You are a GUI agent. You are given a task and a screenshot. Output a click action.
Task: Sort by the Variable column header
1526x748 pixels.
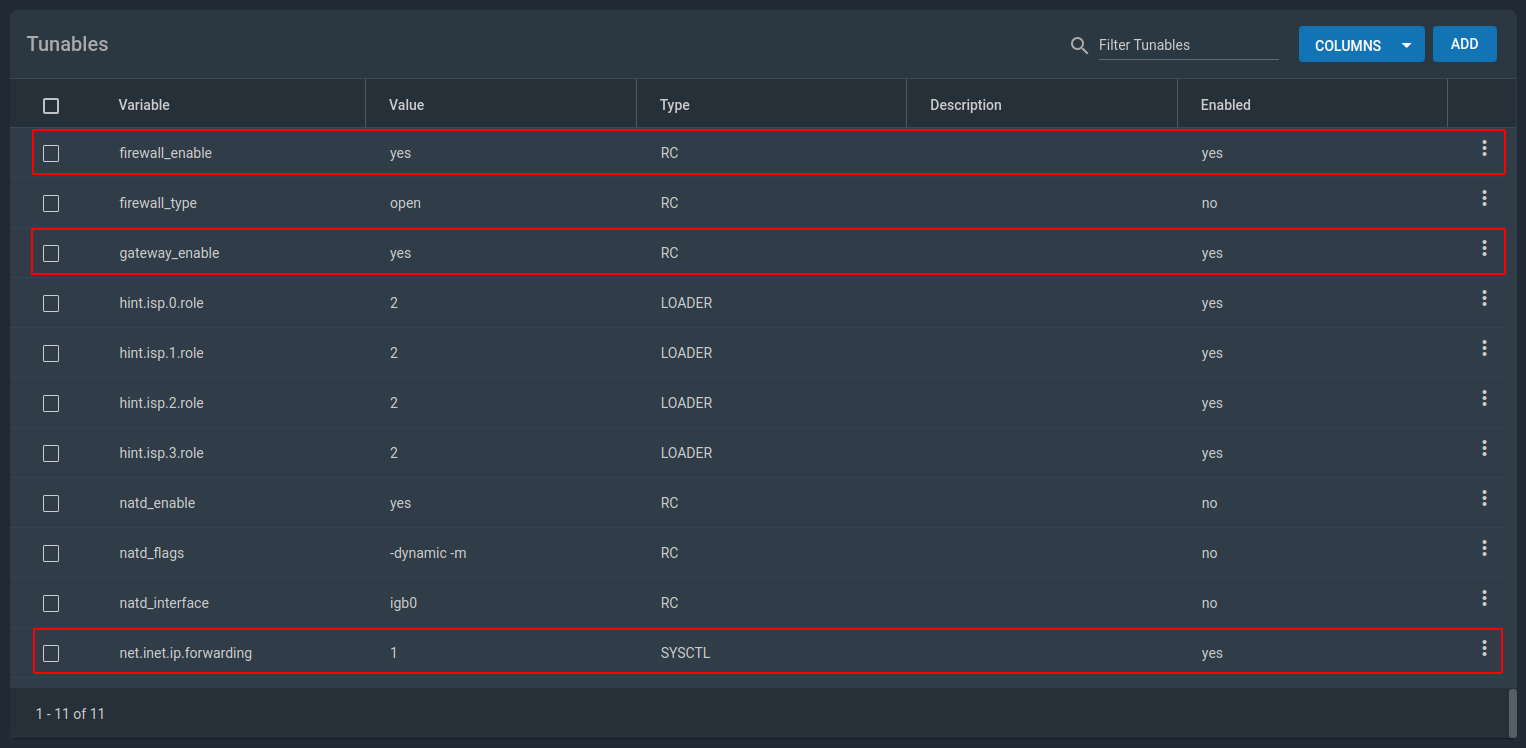coord(144,105)
